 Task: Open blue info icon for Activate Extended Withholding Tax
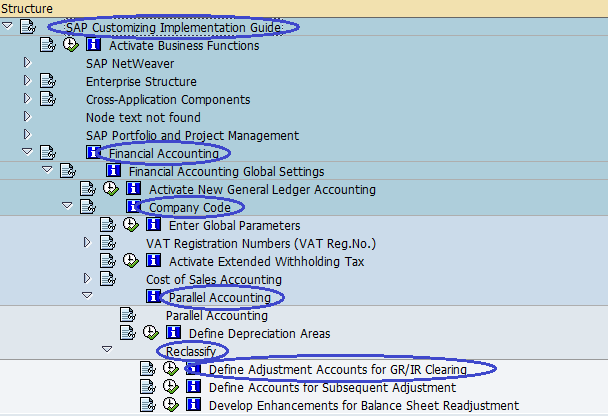click(x=154, y=260)
